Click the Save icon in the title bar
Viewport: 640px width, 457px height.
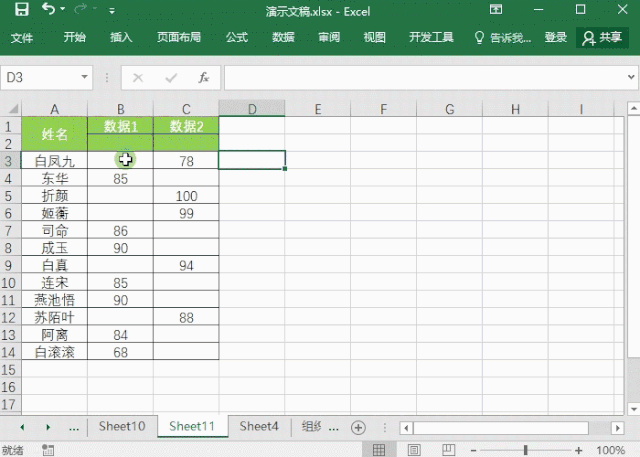click(x=22, y=9)
